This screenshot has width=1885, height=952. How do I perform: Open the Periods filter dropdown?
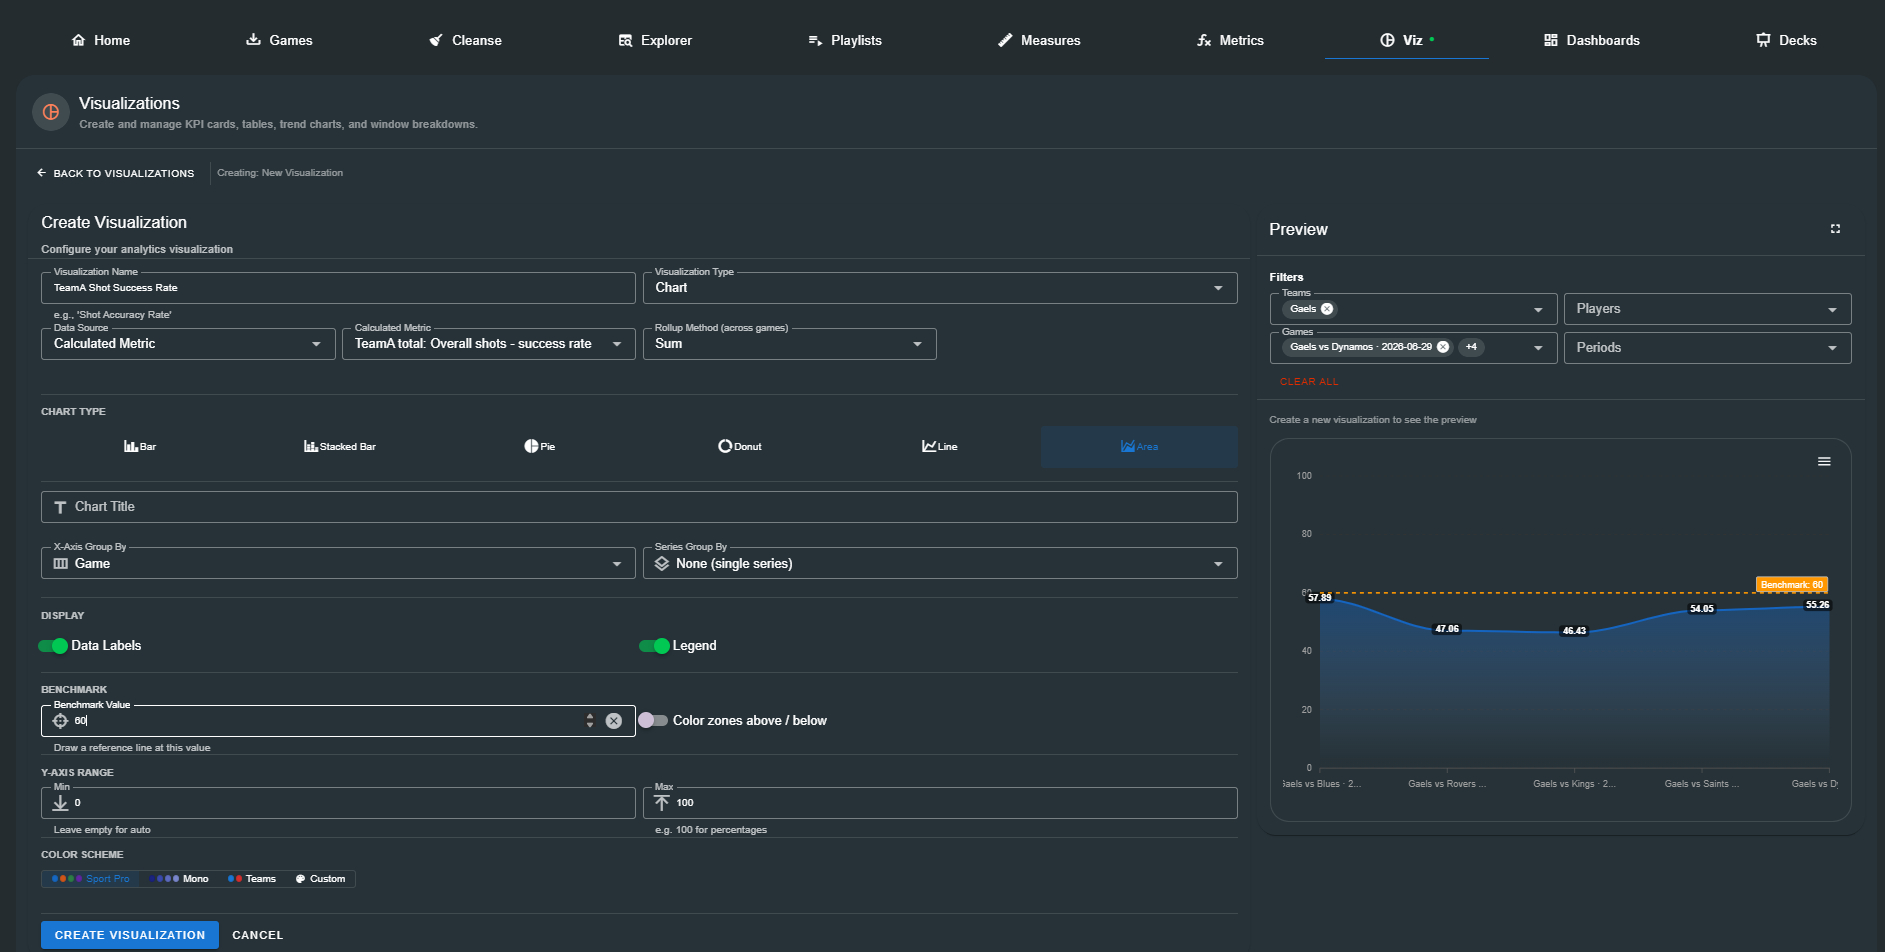tap(1707, 348)
